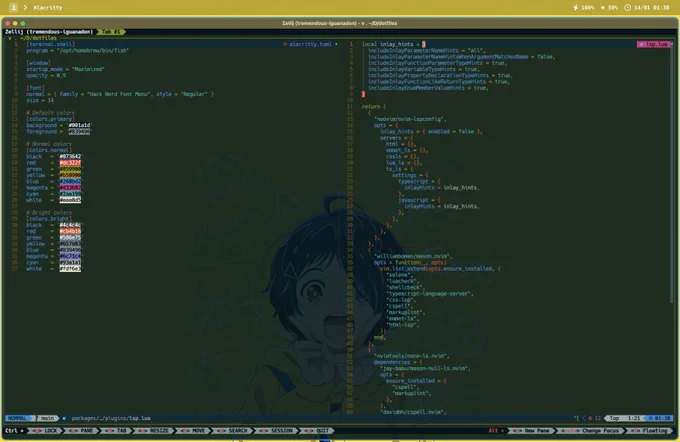Click the [colors.primary] section header

pyautogui.click(x=50, y=119)
